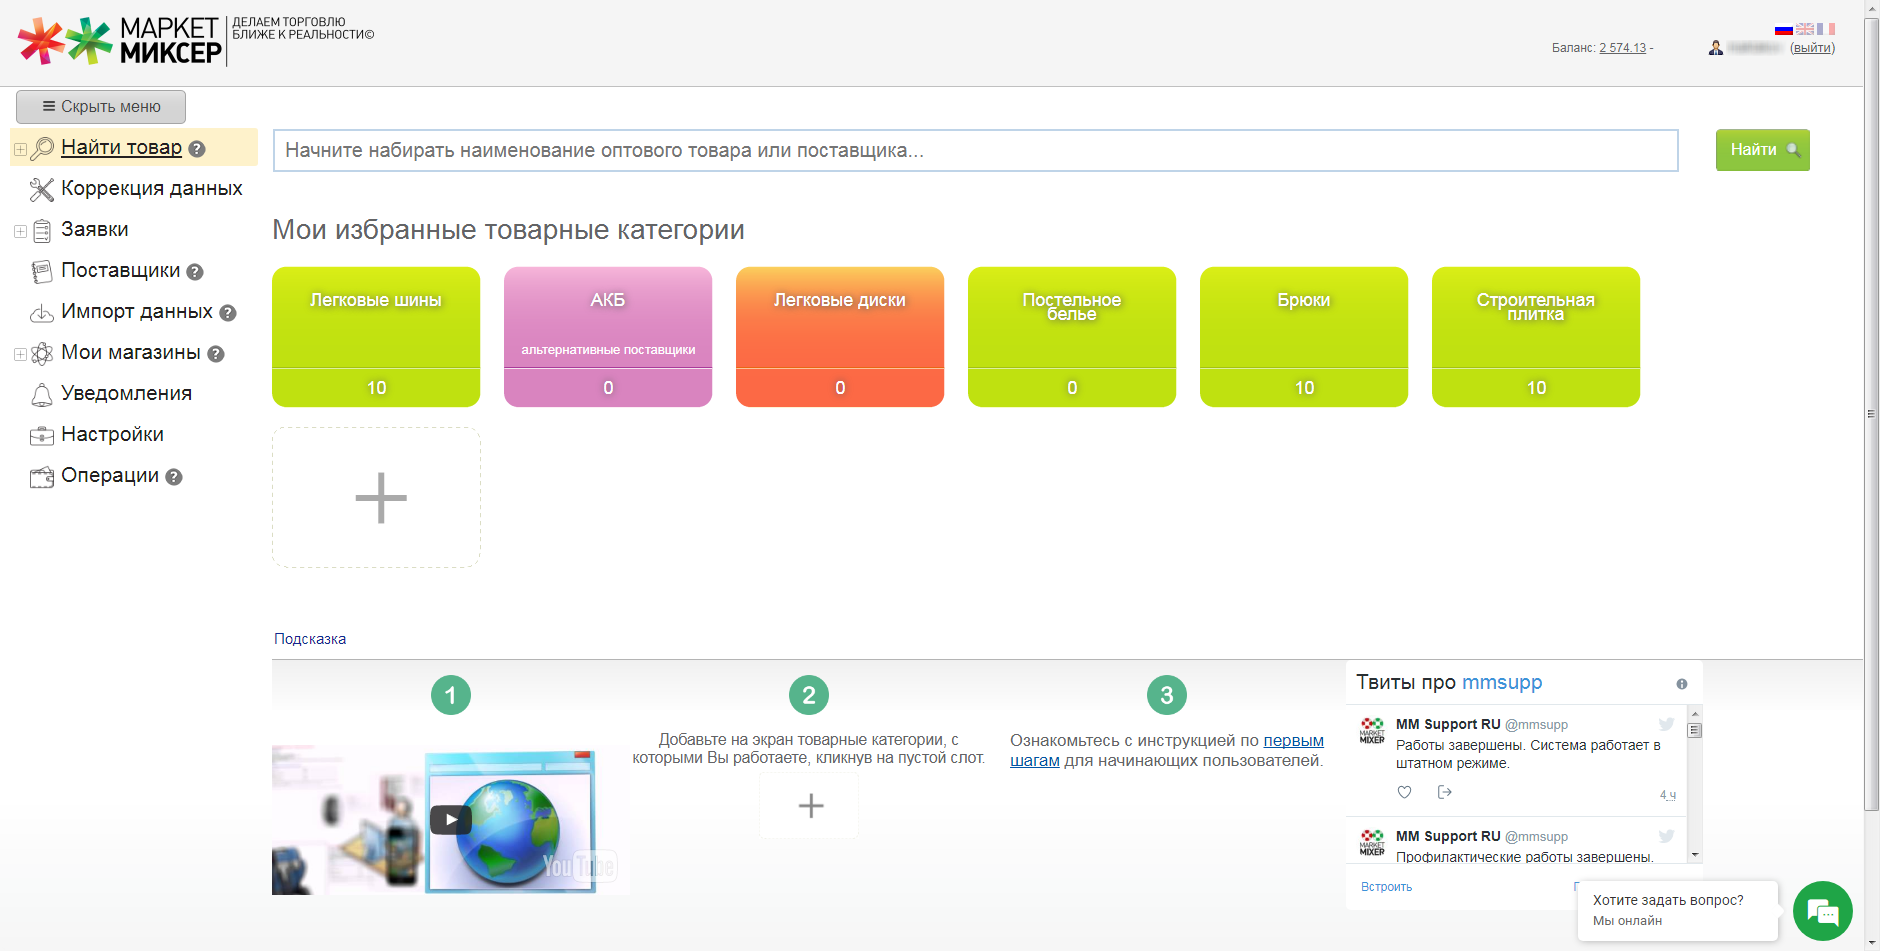The width and height of the screenshot is (1880, 951).
Task: Open the Найти товар menu item
Action: (x=121, y=148)
